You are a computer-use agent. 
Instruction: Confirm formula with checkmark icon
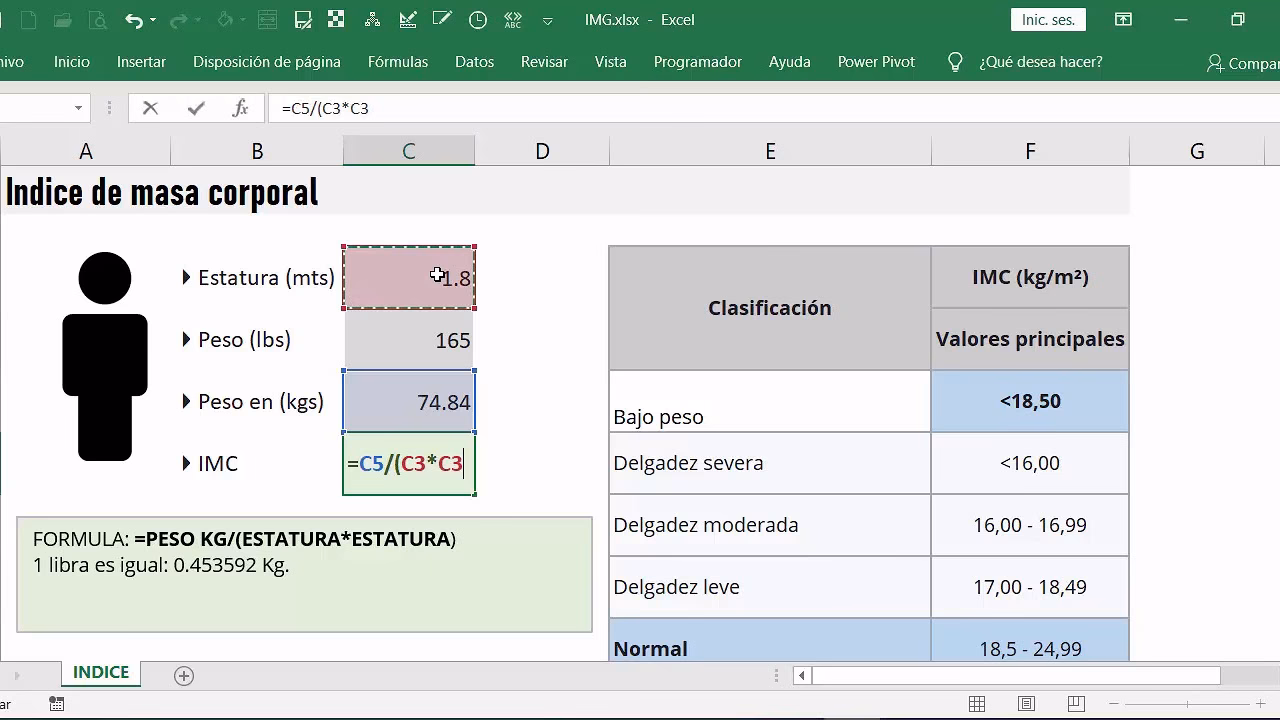196,108
